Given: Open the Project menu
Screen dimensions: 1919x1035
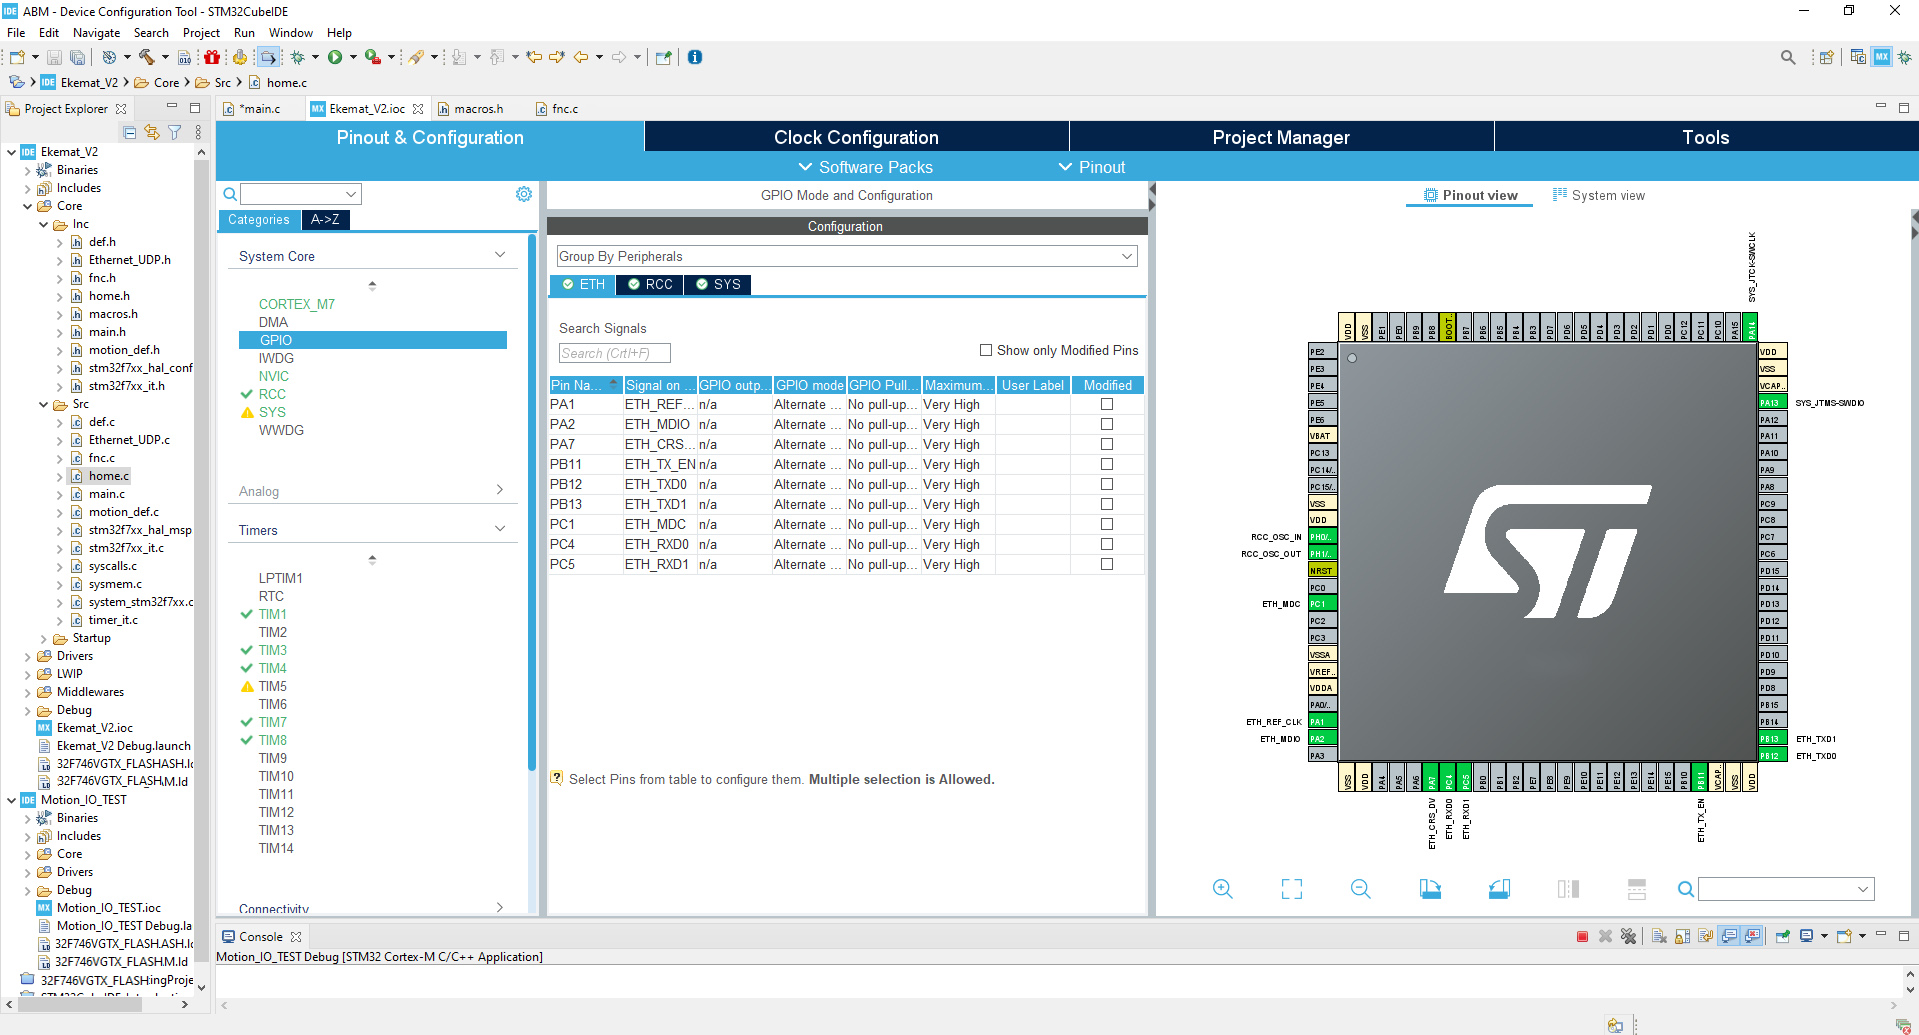Looking at the screenshot, I should point(201,33).
